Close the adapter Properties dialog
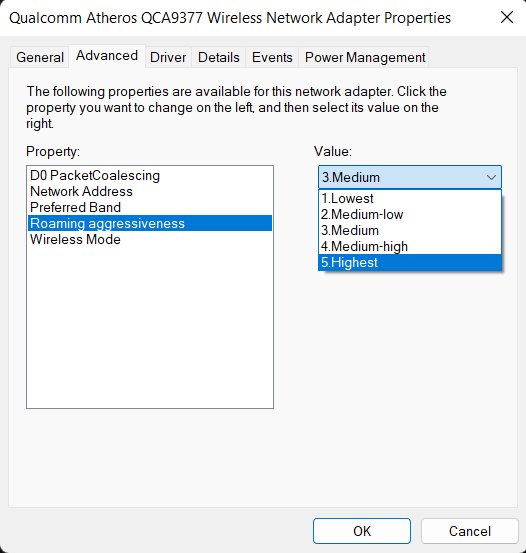The image size is (526, 553). pyautogui.click(x=507, y=17)
